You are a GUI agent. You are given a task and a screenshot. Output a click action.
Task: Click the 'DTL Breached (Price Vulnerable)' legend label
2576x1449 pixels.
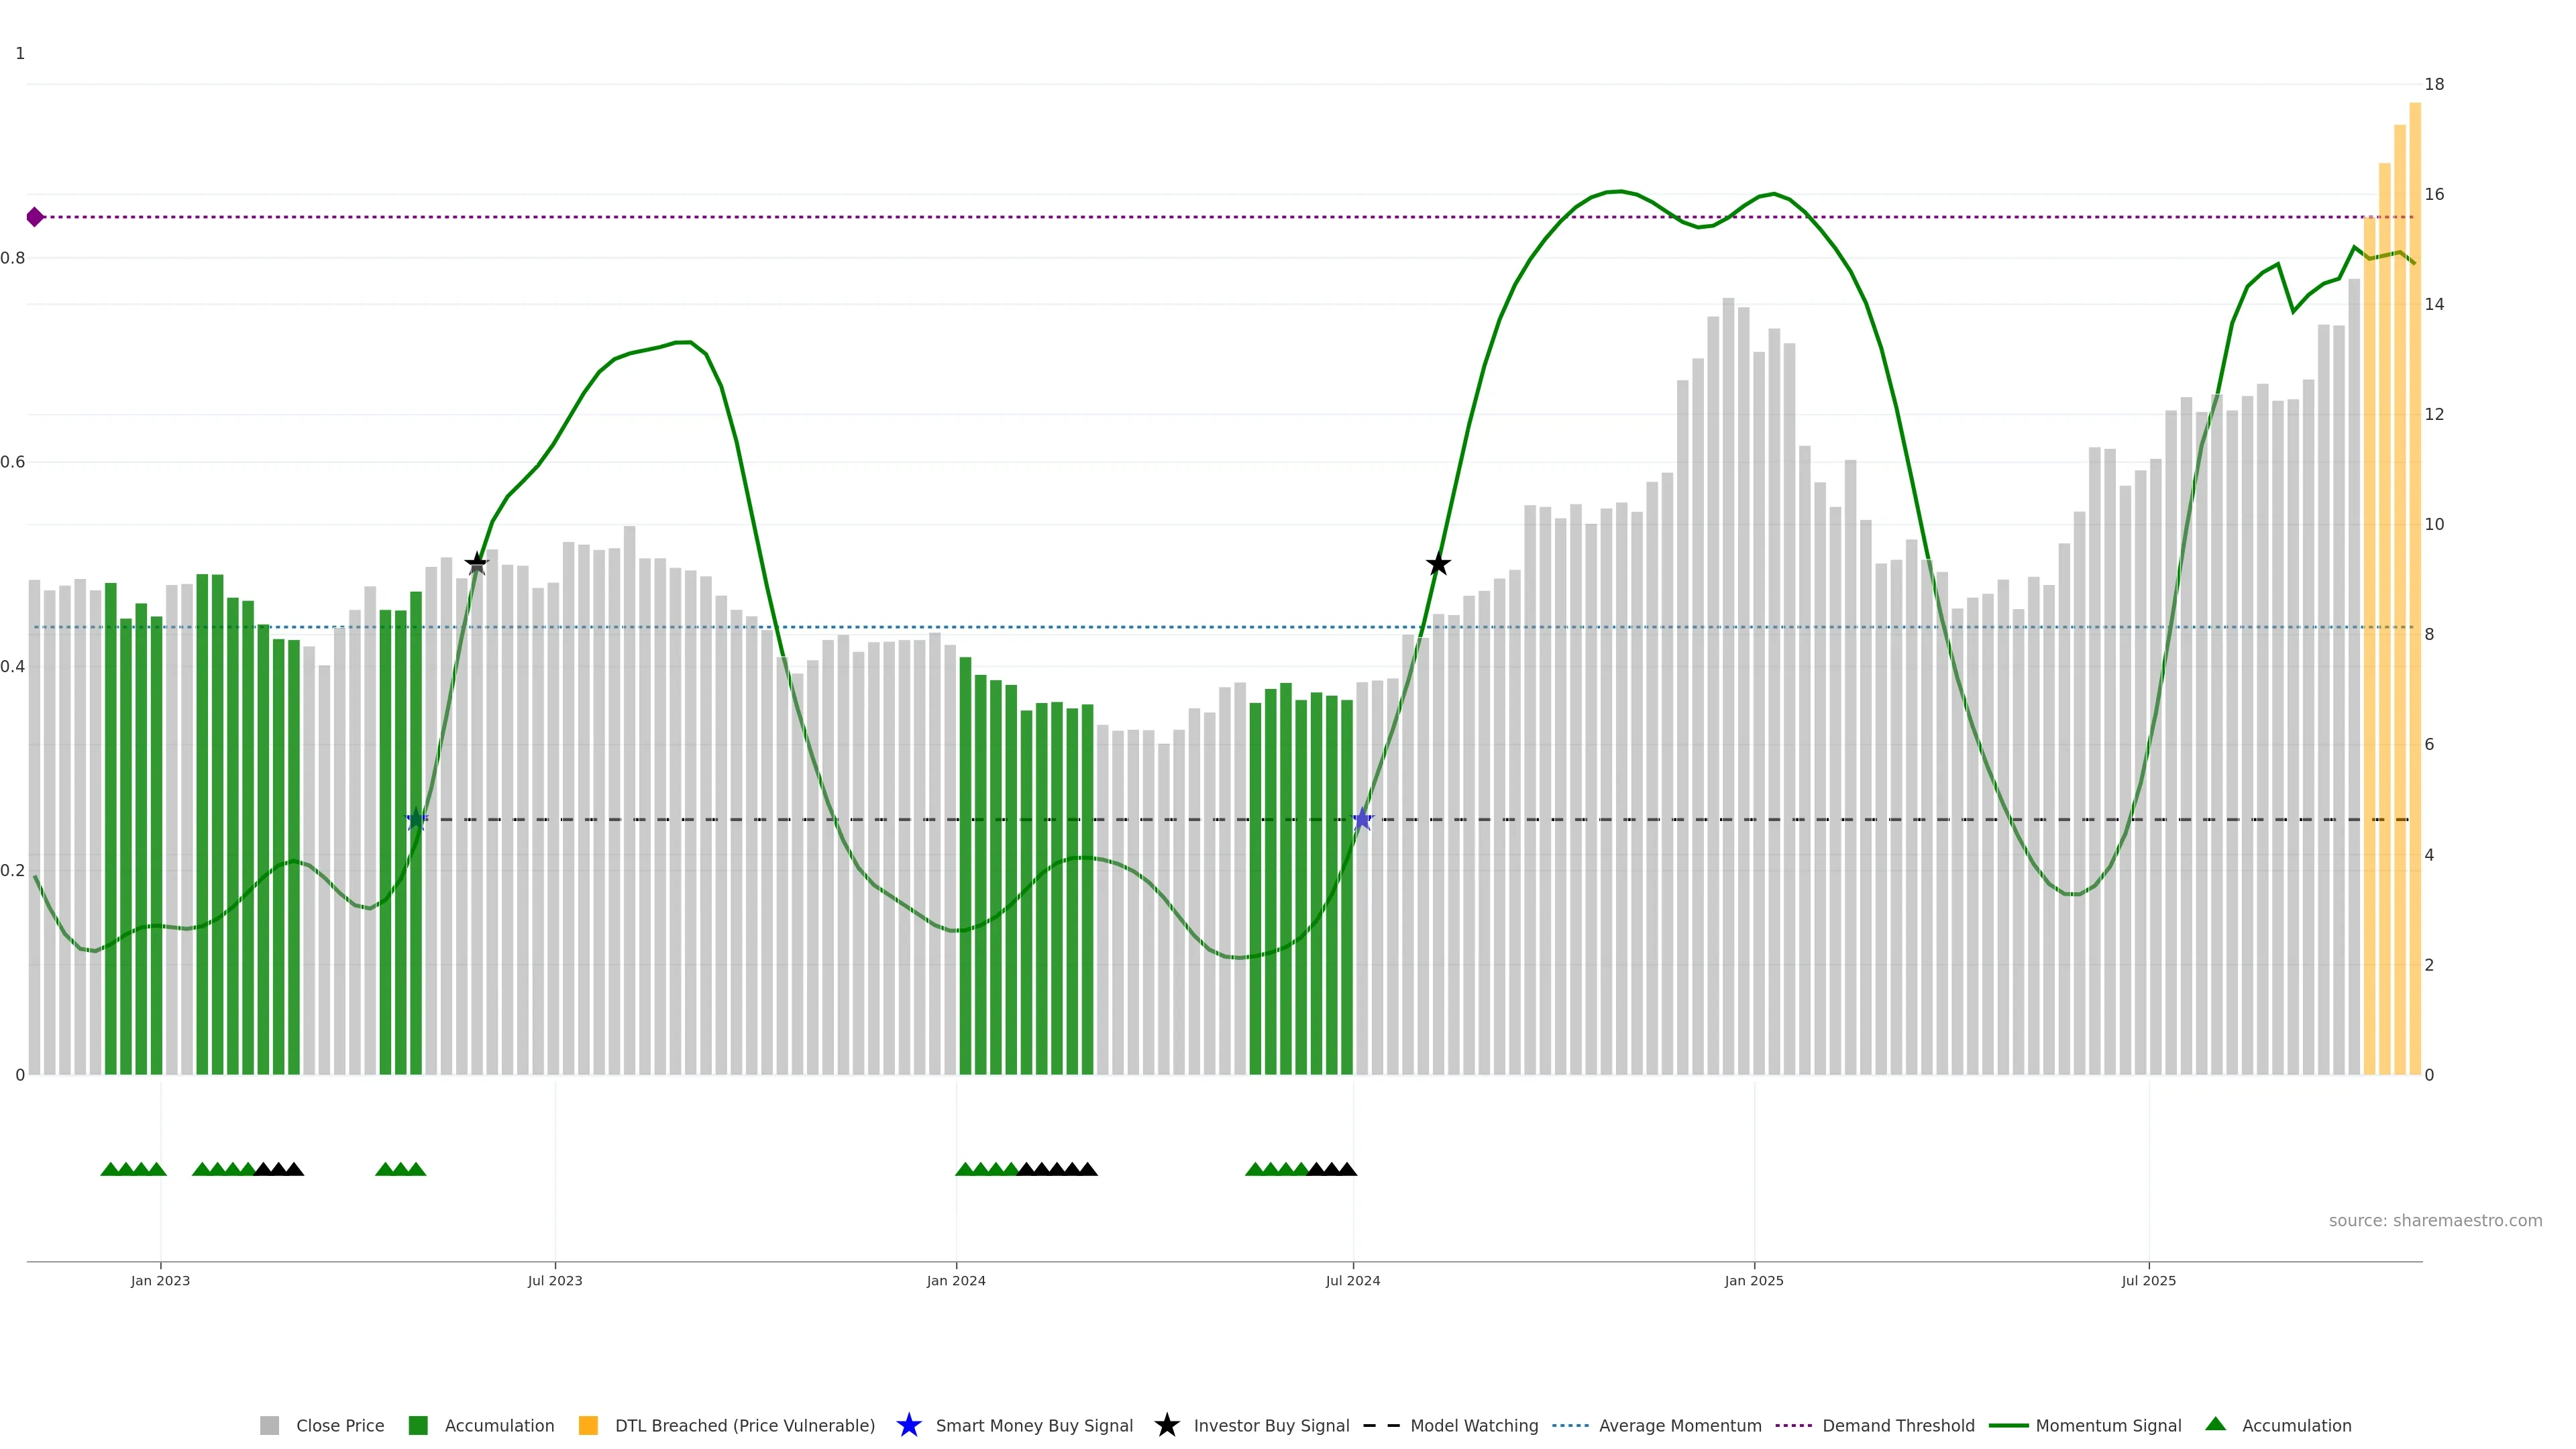[x=744, y=1426]
